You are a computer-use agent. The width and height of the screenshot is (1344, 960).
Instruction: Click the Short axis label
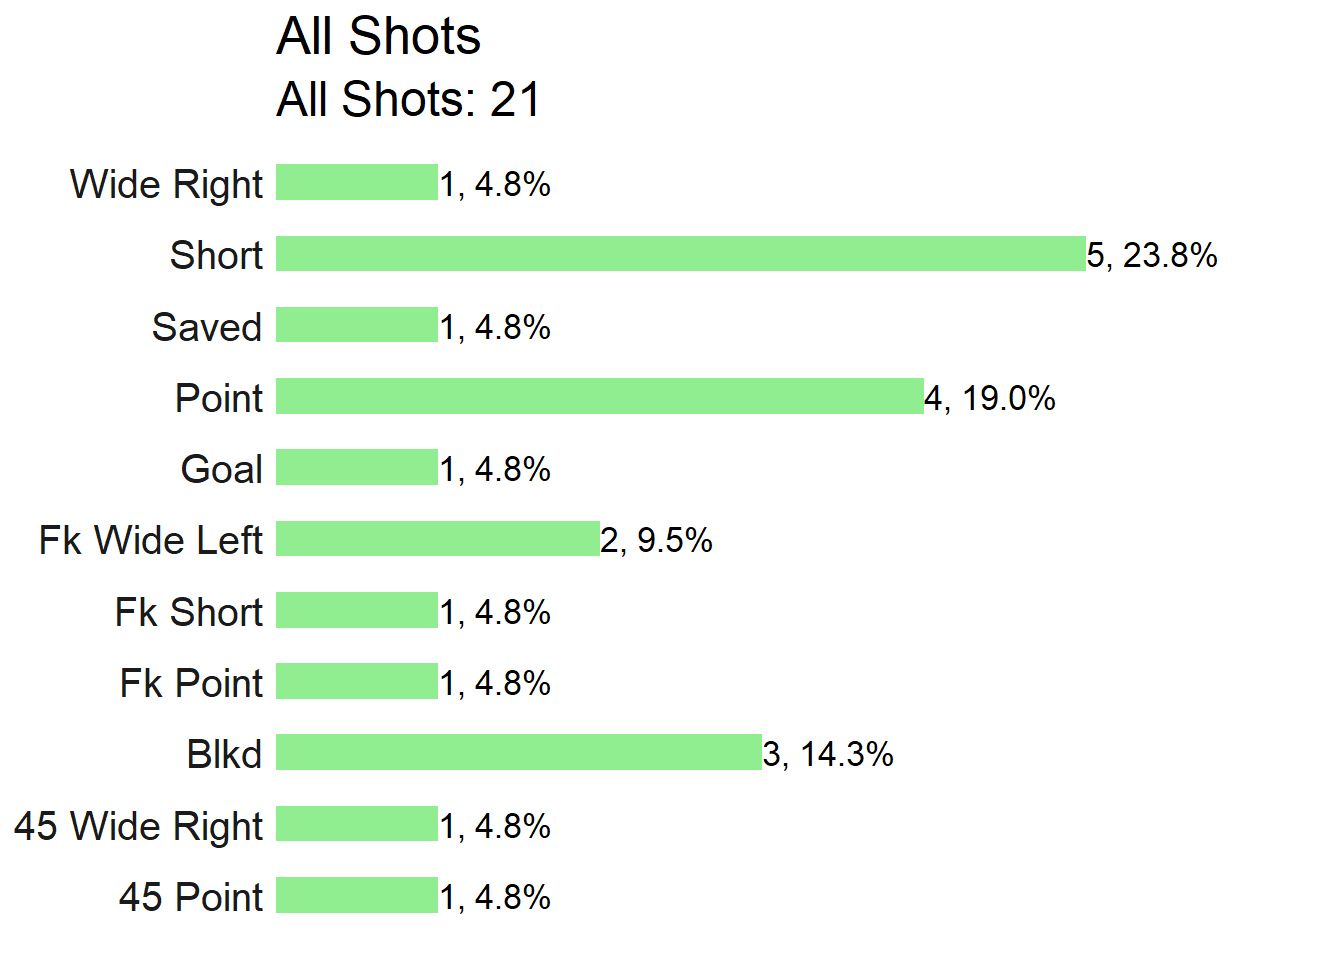pyautogui.click(x=216, y=255)
